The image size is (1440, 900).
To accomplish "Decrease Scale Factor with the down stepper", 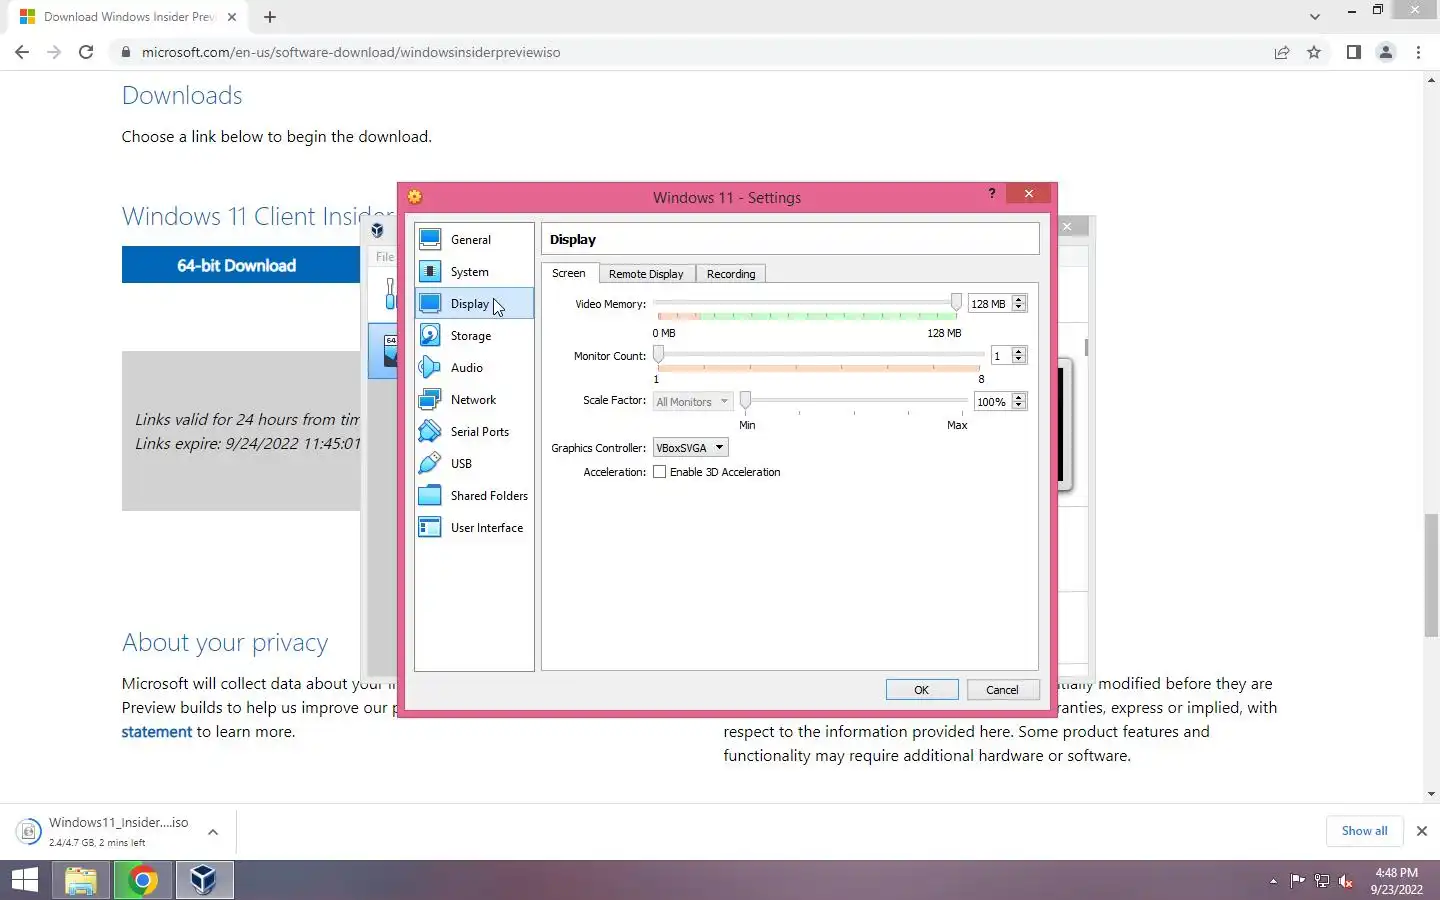I will coord(1019,406).
